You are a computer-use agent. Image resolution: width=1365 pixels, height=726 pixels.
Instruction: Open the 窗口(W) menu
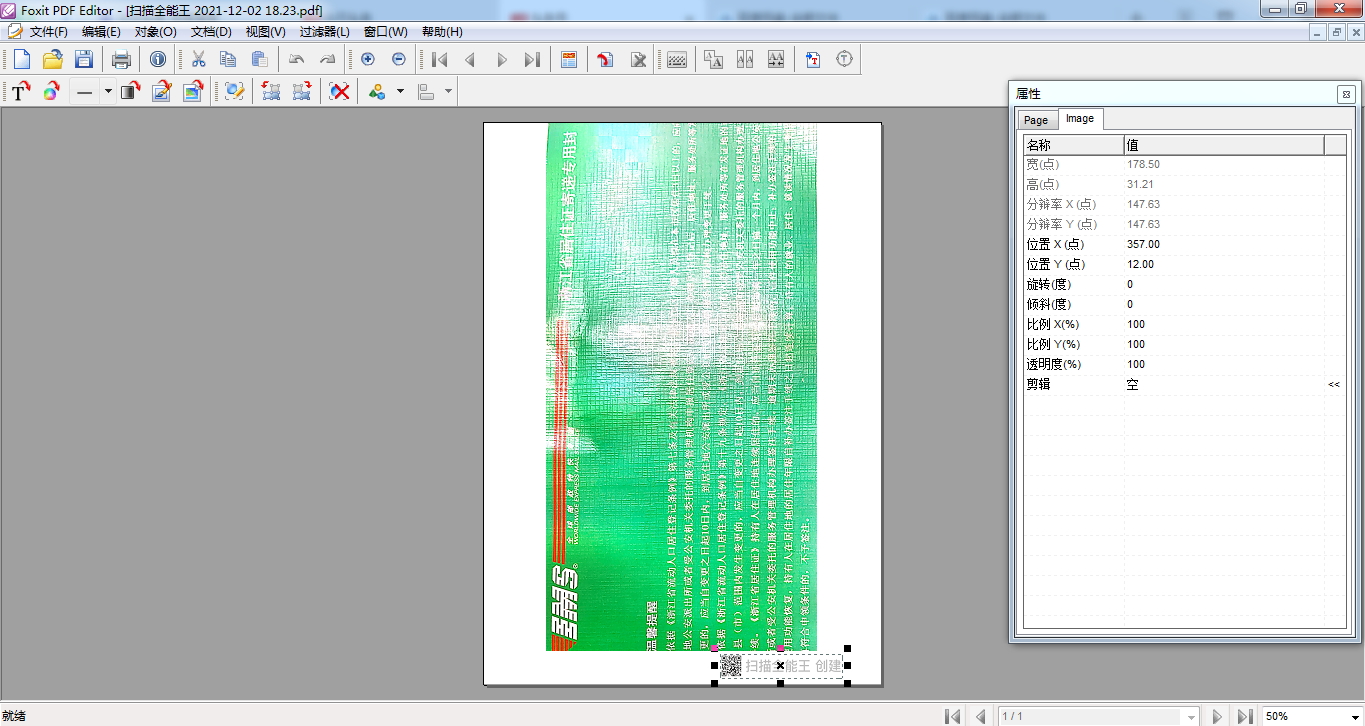[385, 32]
